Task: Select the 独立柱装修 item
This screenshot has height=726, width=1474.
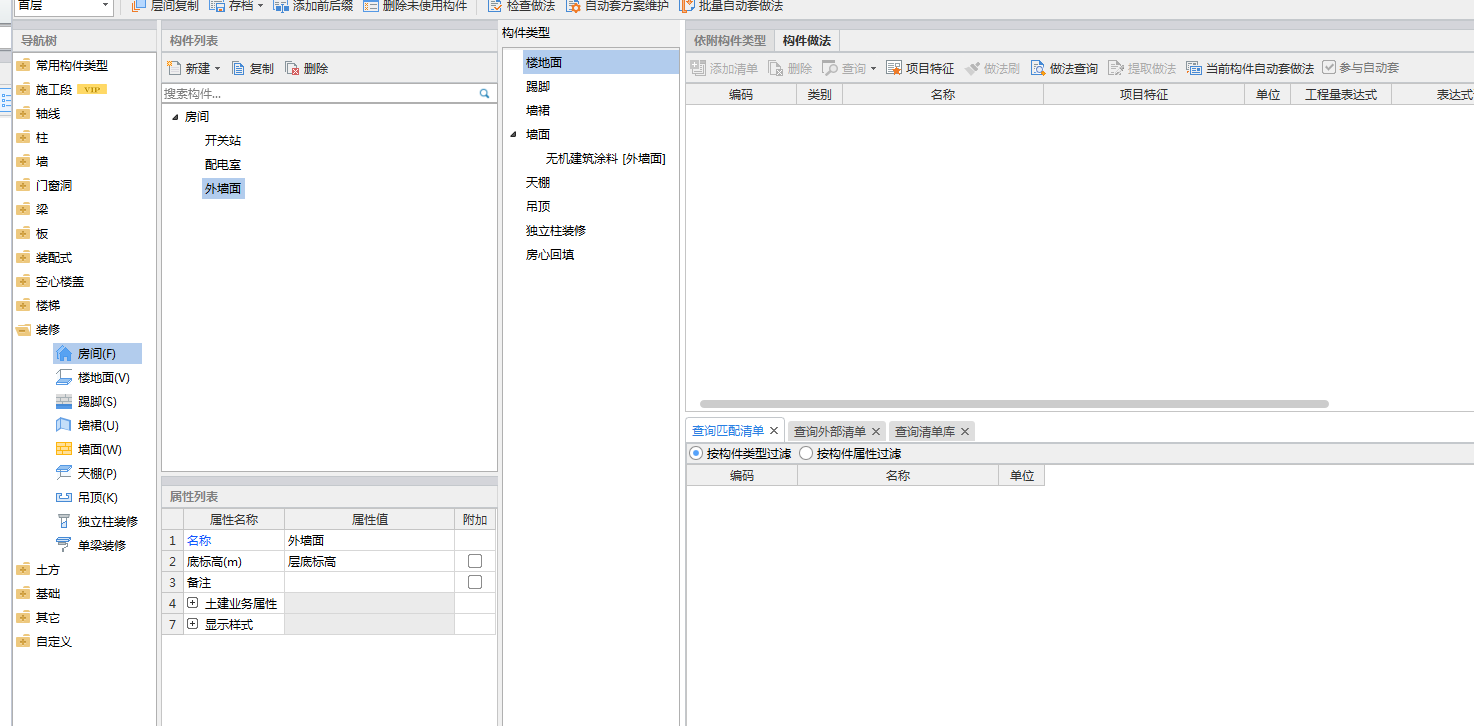Action: (x=97, y=521)
